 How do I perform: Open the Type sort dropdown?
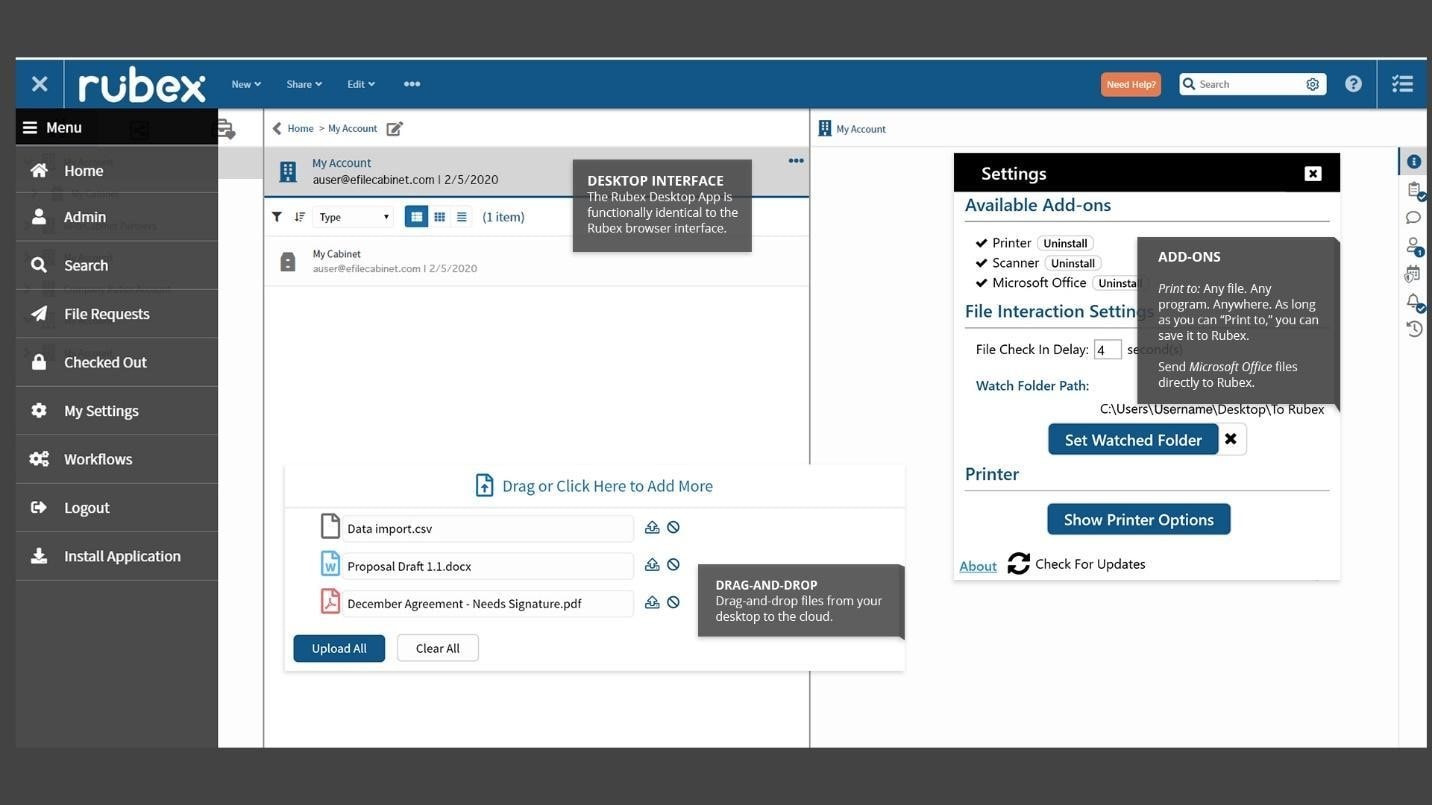[354, 217]
